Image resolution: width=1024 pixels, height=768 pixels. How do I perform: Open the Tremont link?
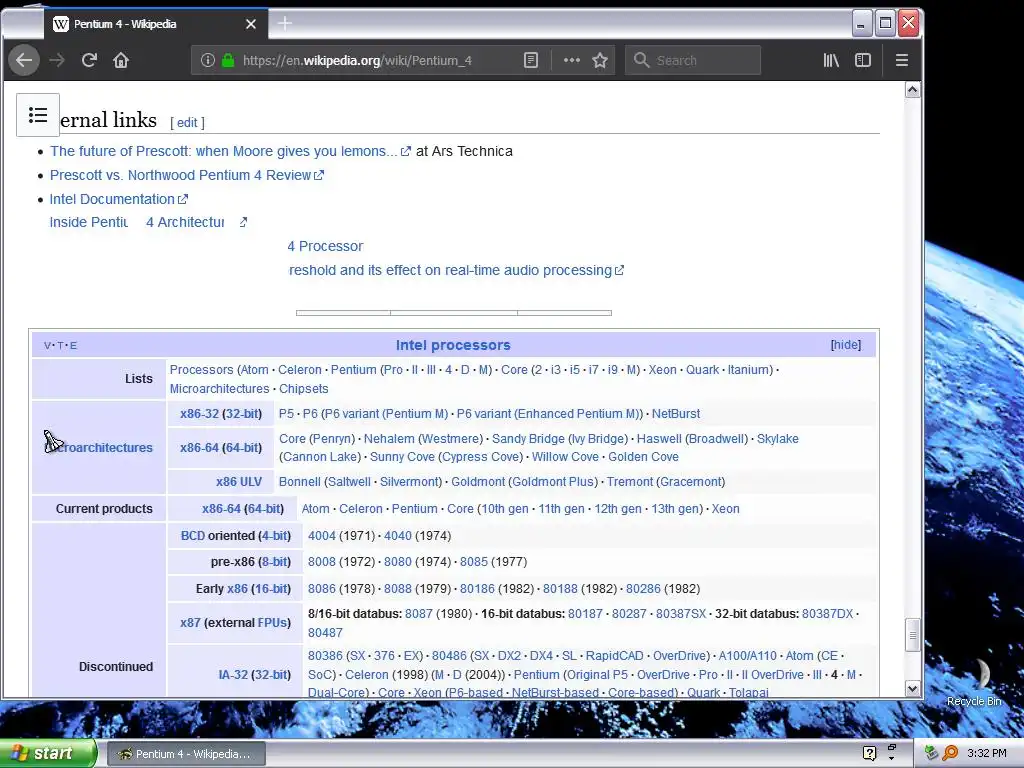[630, 482]
